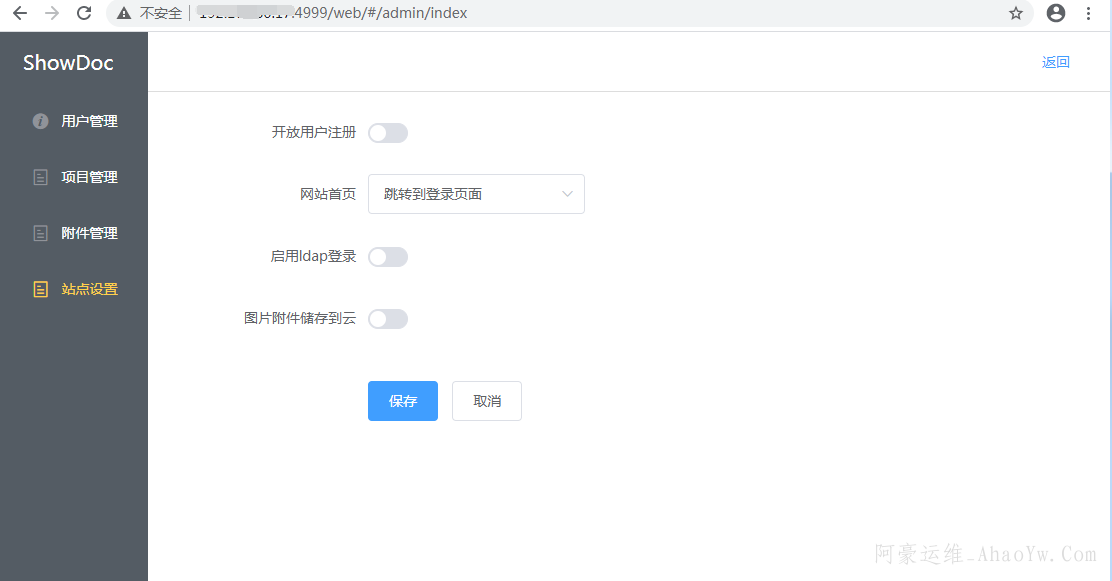Image resolution: width=1112 pixels, height=581 pixels.
Task: Click the 不安全 warning triangle icon
Action: pos(124,14)
